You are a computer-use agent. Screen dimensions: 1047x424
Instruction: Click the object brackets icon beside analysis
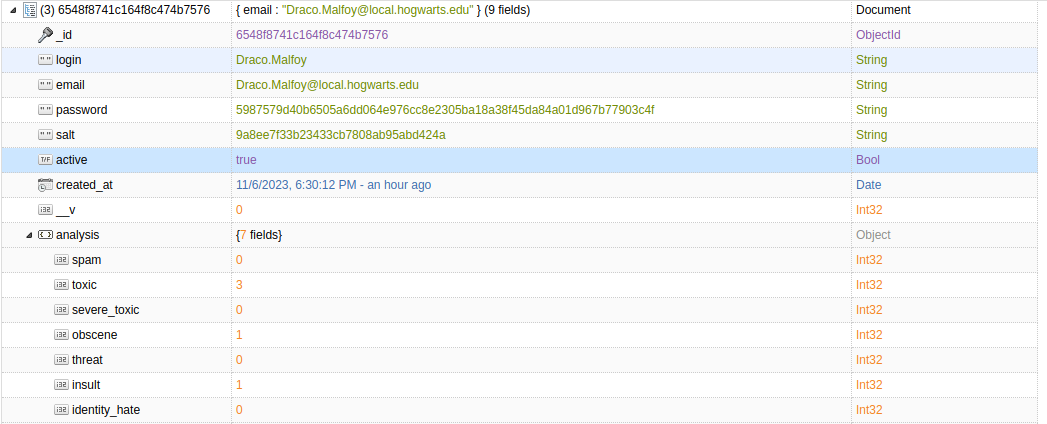(45, 235)
